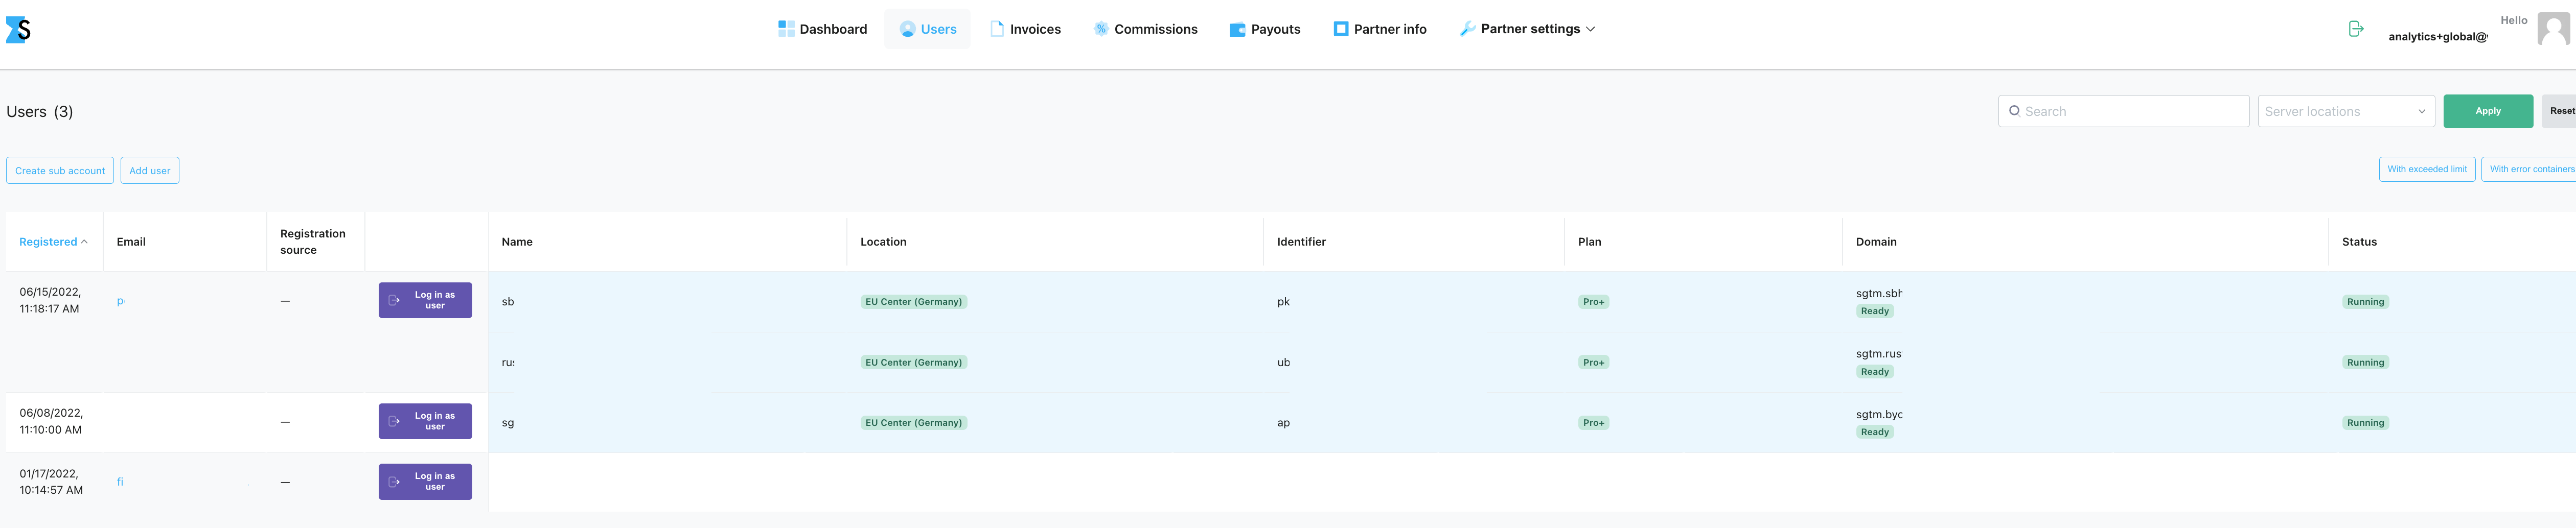Go to Commissions page
The height and width of the screenshot is (528, 2576).
point(1145,29)
